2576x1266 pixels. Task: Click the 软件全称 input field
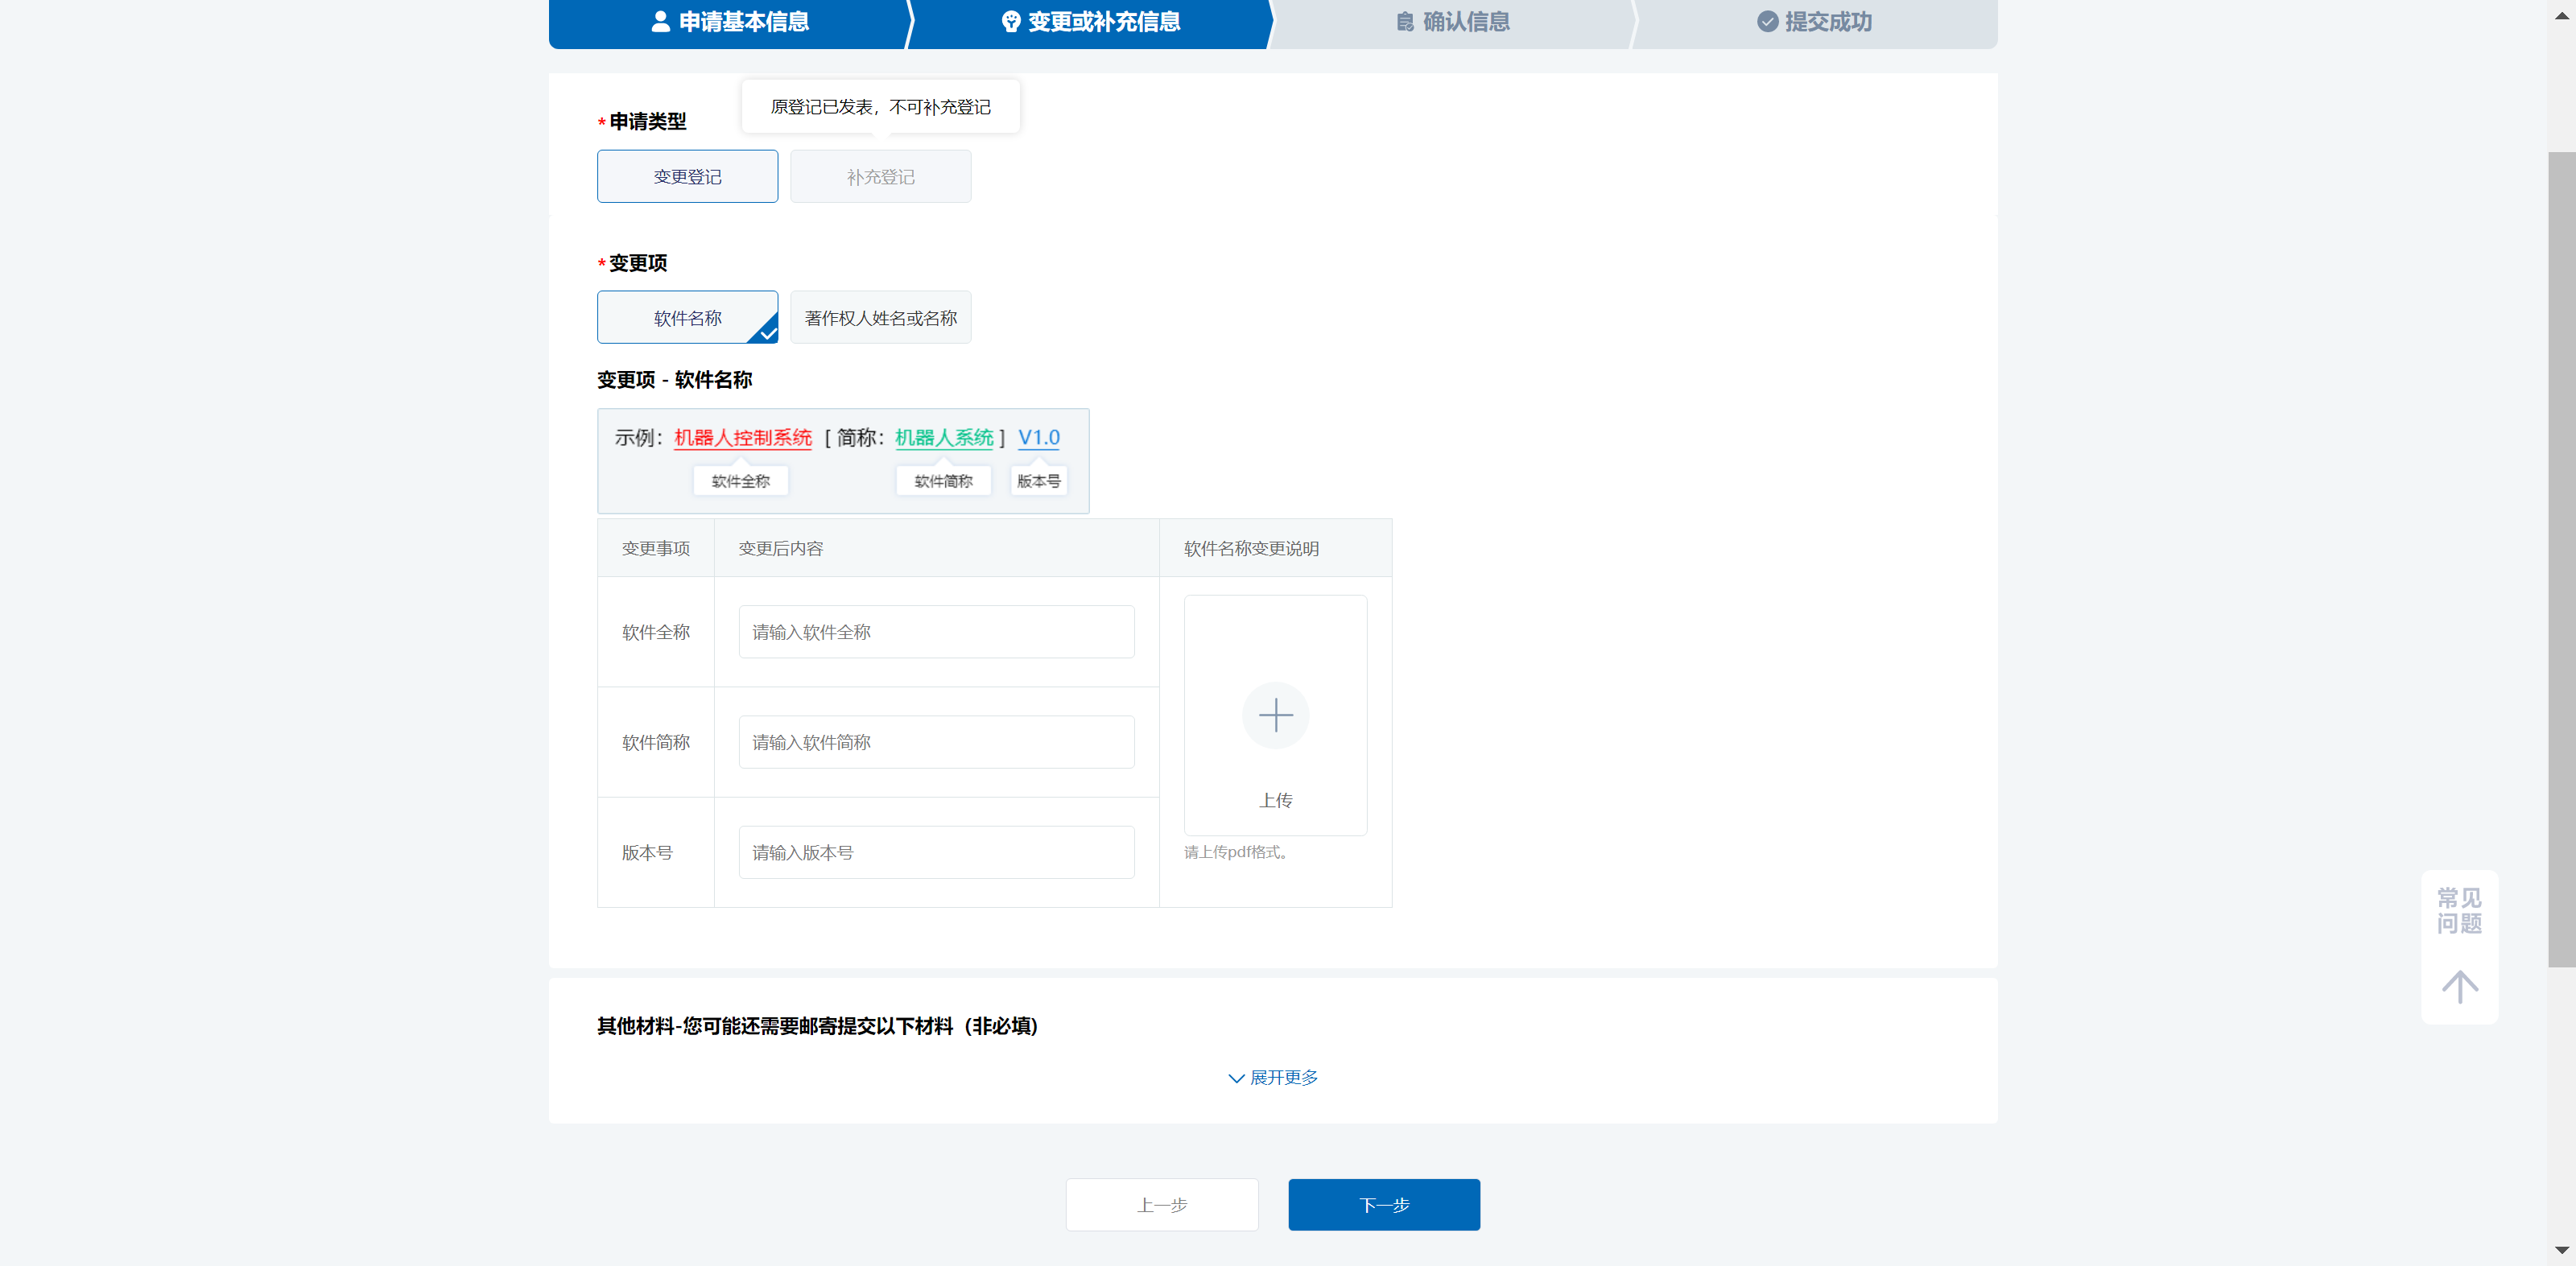point(936,632)
